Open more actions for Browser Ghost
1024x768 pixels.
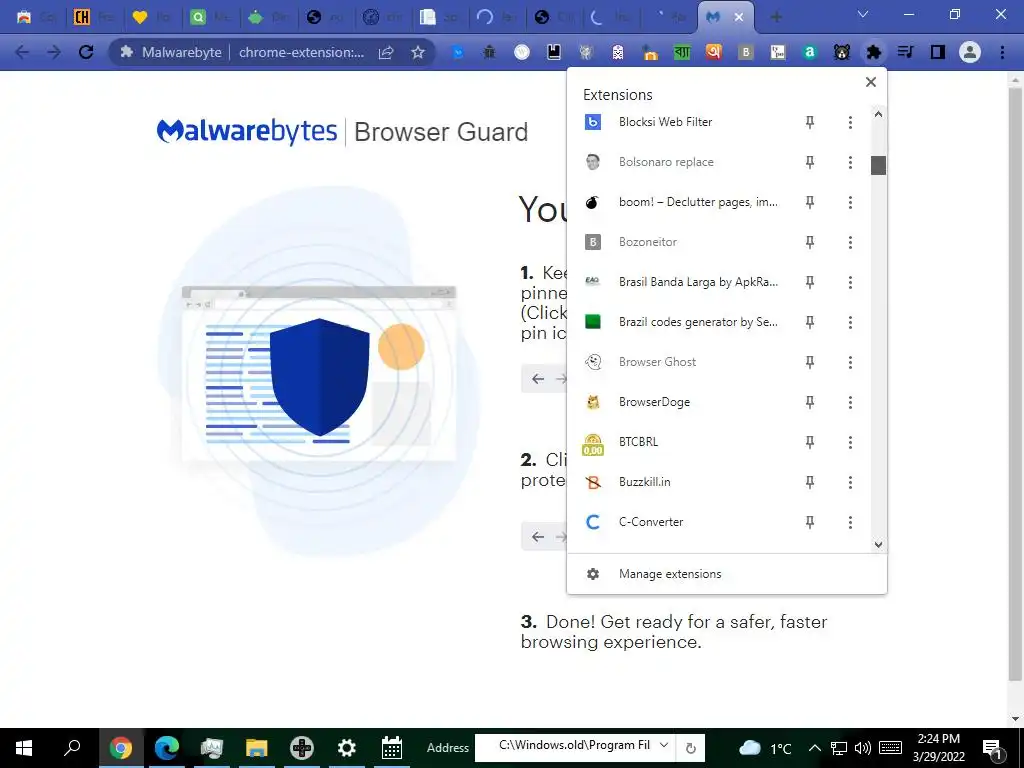click(850, 362)
